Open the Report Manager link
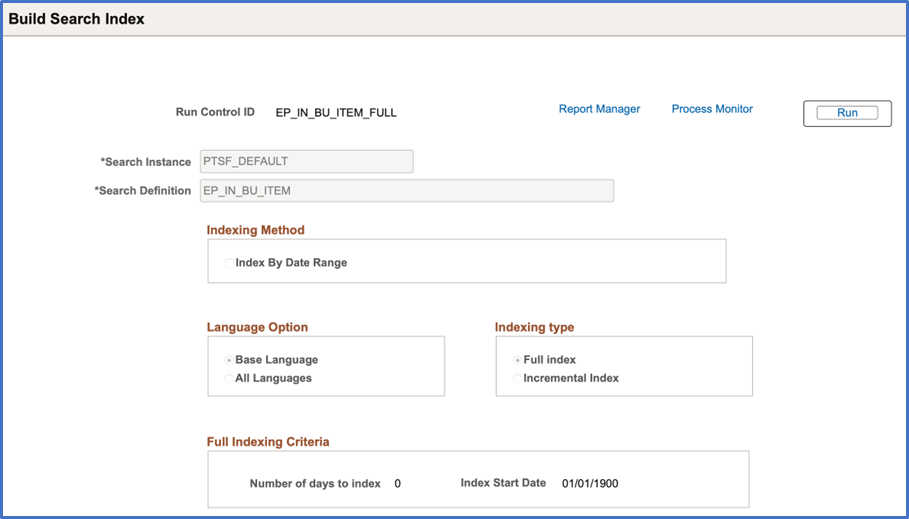909x519 pixels. click(599, 109)
